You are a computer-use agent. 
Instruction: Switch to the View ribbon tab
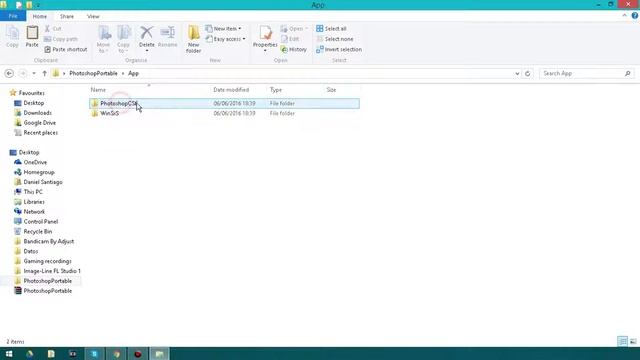click(93, 16)
